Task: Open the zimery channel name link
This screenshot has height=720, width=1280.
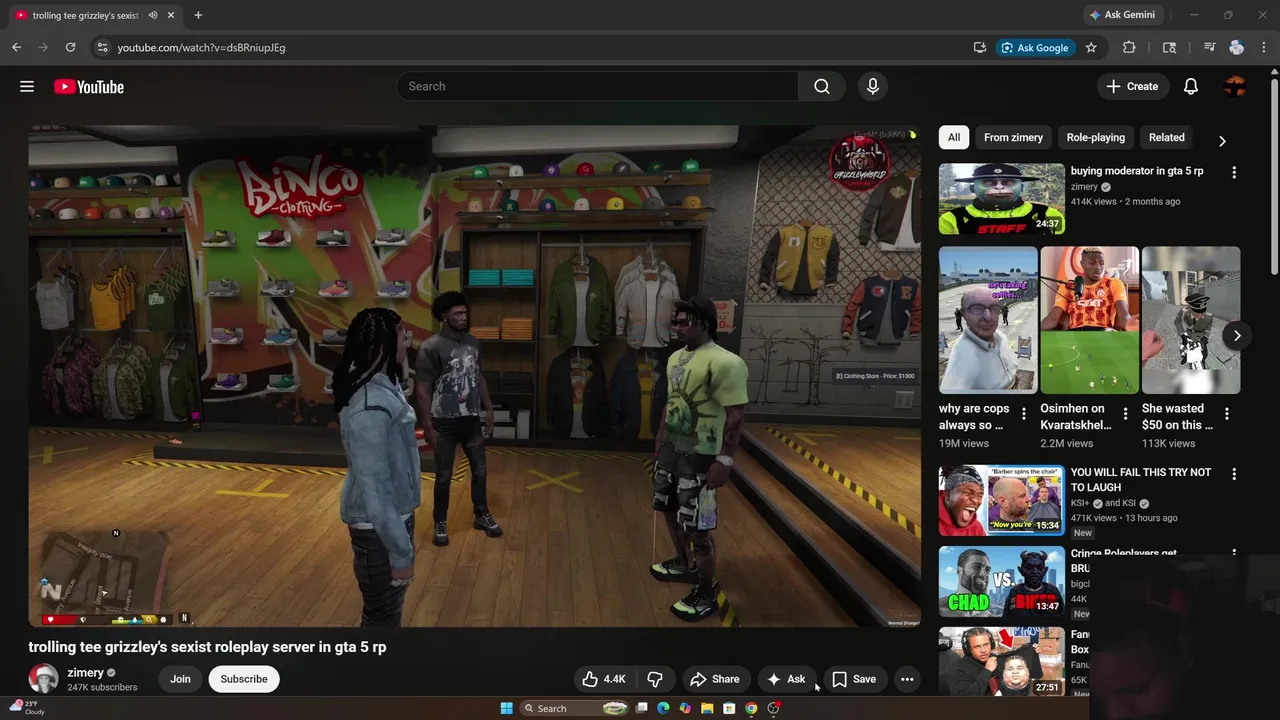Action: [x=85, y=673]
